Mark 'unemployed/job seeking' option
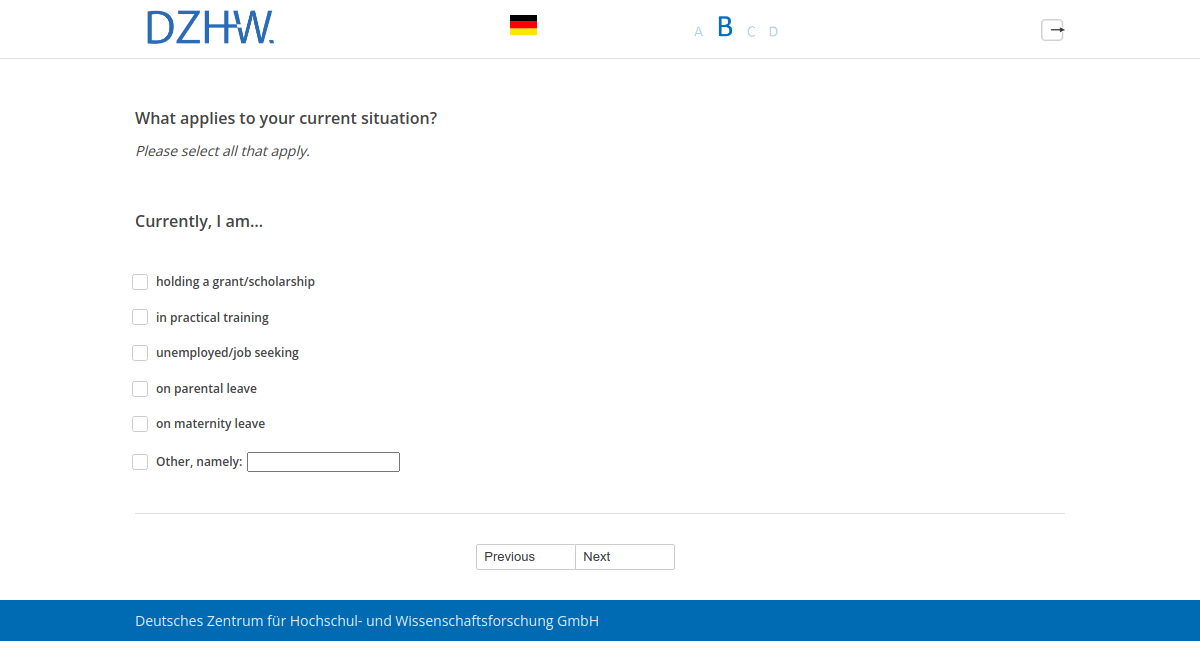This screenshot has width=1200, height=650. coord(140,353)
